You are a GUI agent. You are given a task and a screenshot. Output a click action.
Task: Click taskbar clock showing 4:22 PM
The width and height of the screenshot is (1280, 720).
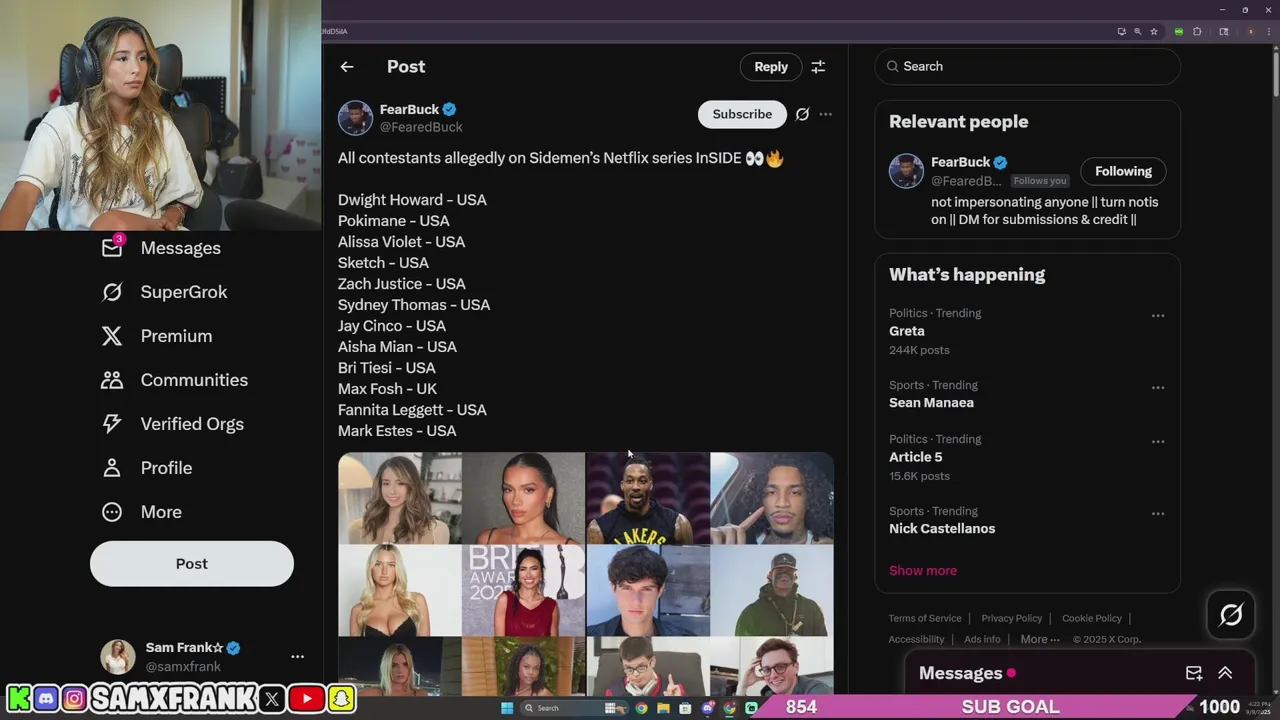[1259, 708]
